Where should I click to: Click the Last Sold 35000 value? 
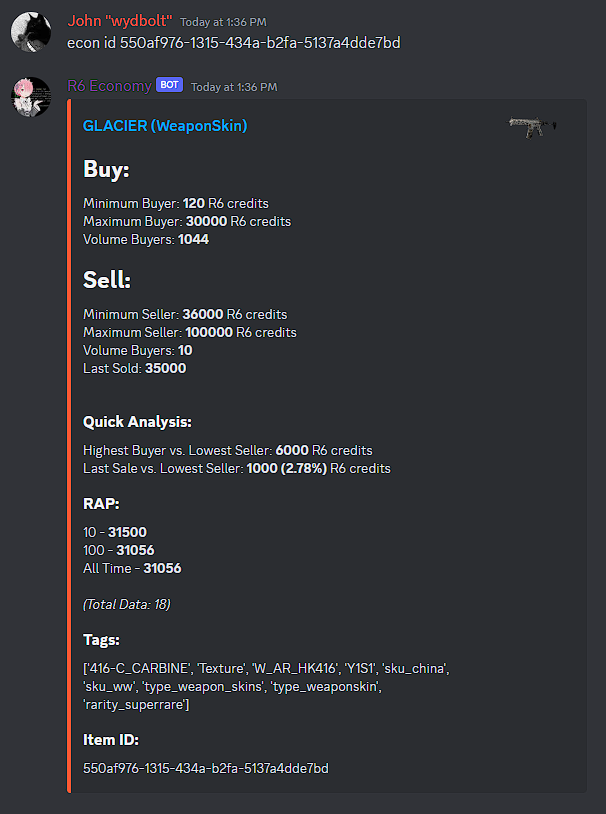[166, 369]
